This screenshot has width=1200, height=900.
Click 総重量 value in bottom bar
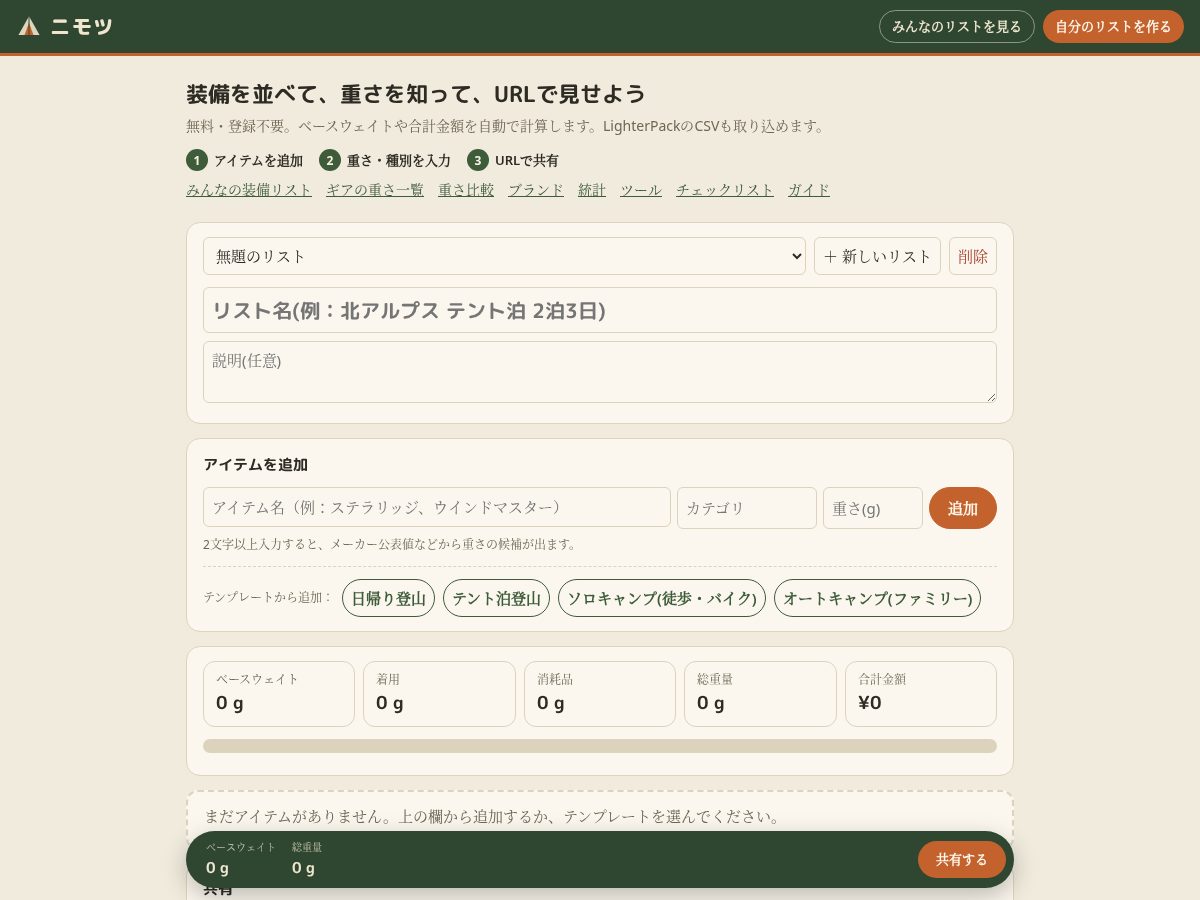point(304,868)
